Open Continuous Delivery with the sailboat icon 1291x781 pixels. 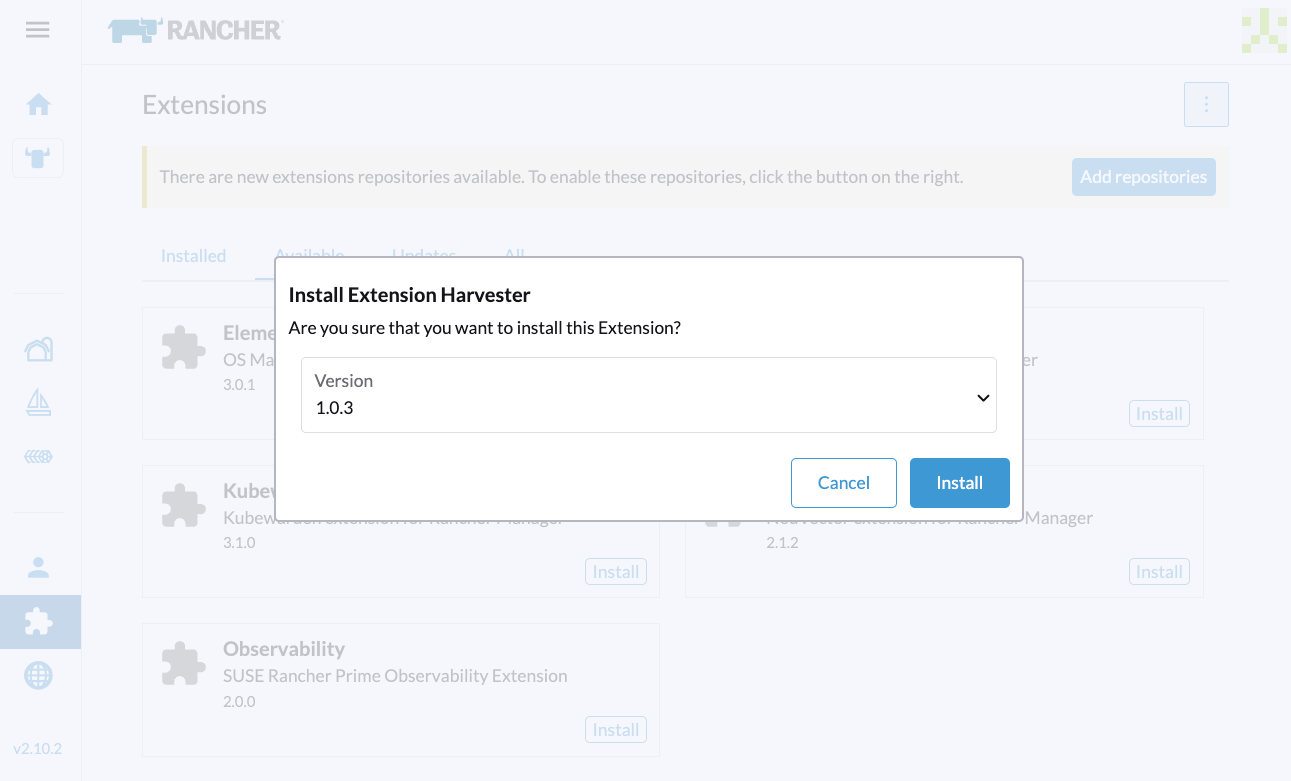[x=38, y=403]
